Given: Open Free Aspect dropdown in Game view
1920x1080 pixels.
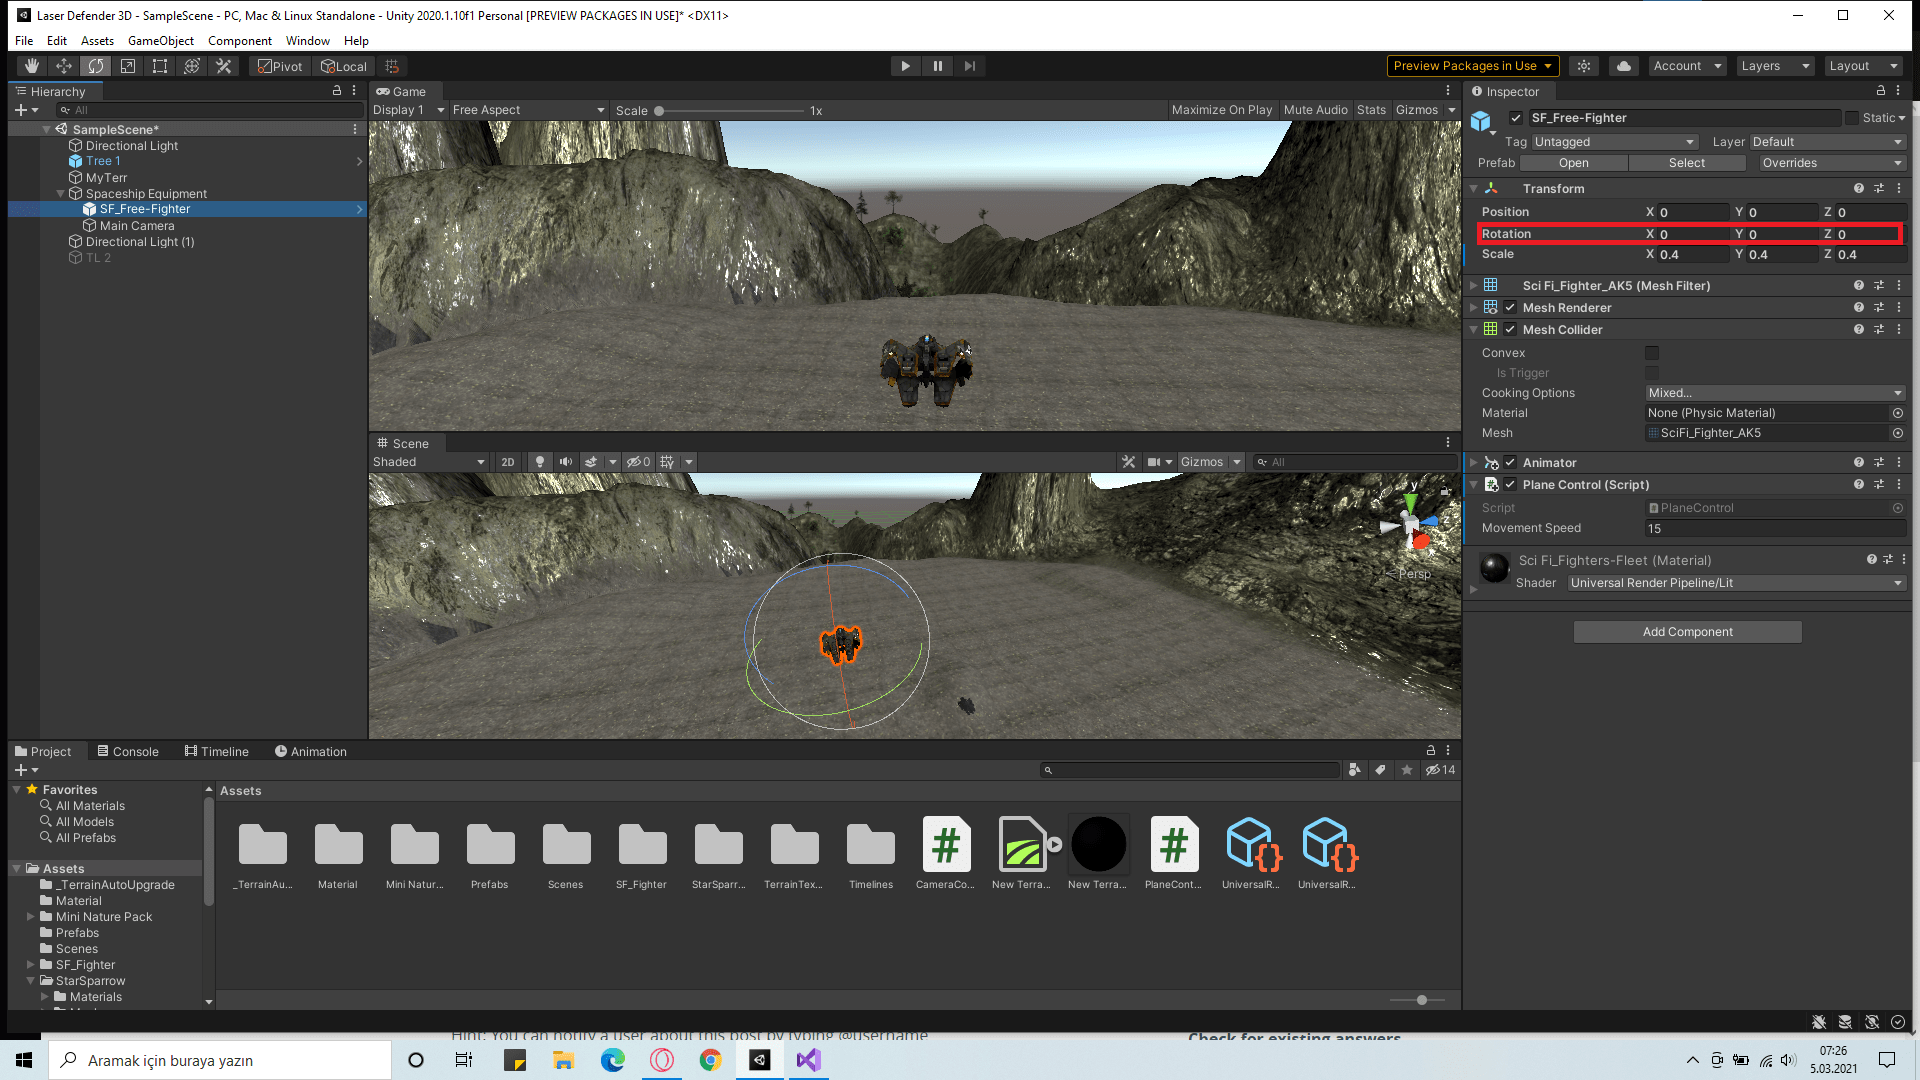Looking at the screenshot, I should point(528,110).
